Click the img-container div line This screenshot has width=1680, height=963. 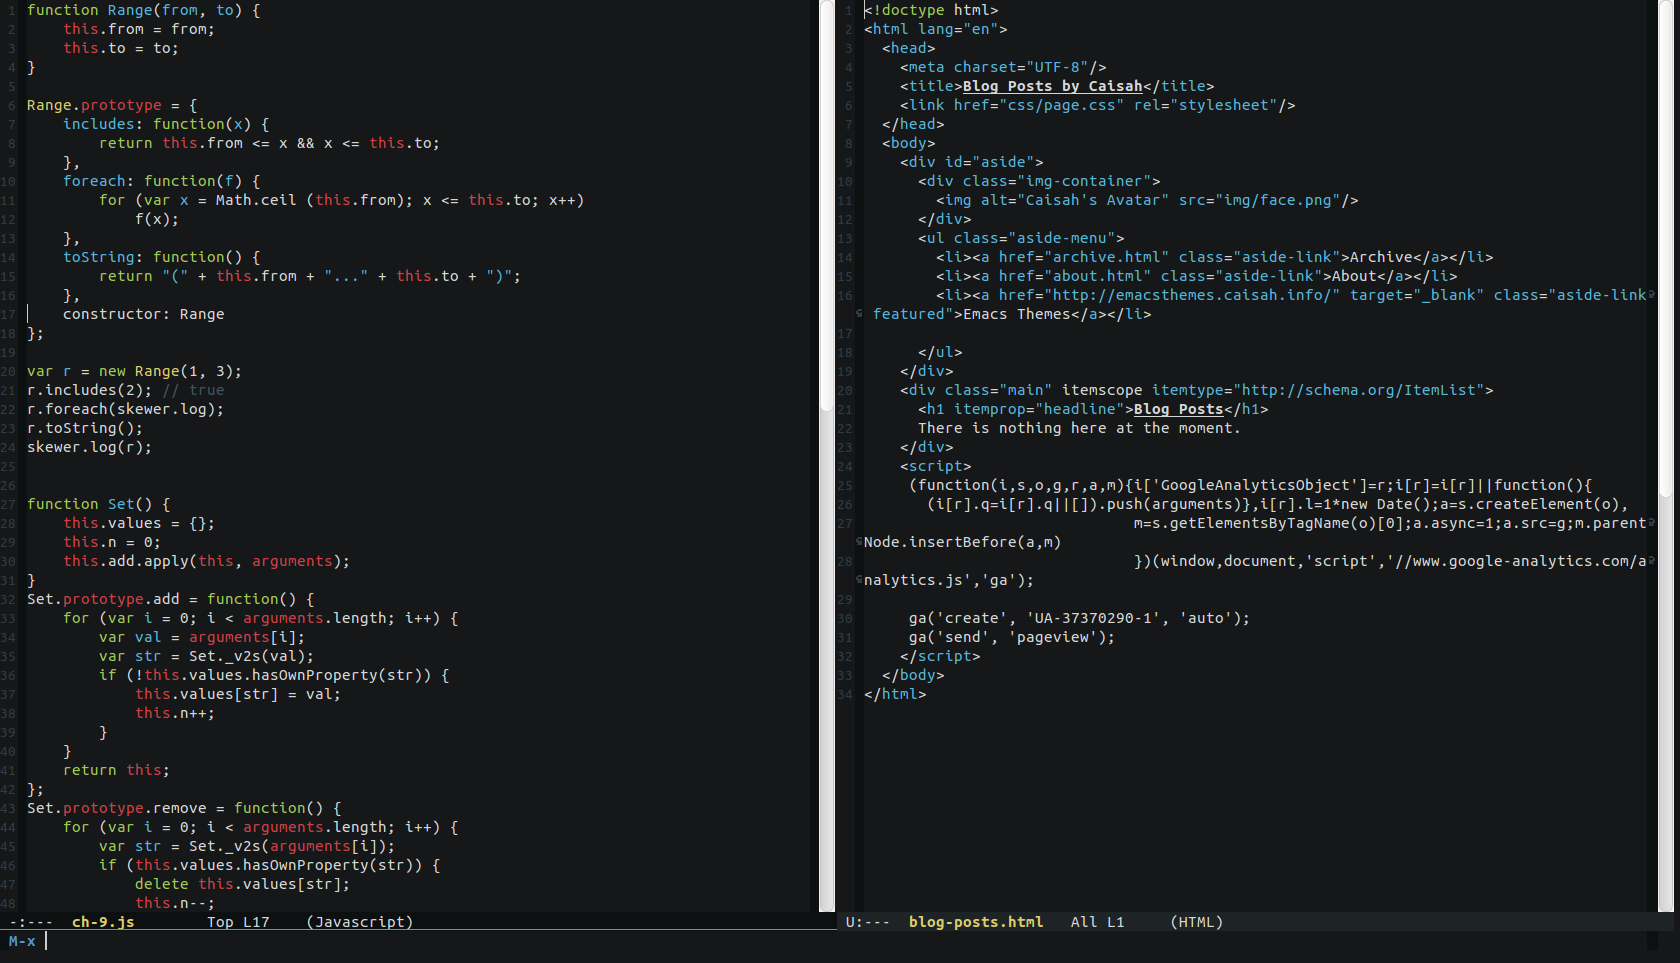pos(1039,181)
